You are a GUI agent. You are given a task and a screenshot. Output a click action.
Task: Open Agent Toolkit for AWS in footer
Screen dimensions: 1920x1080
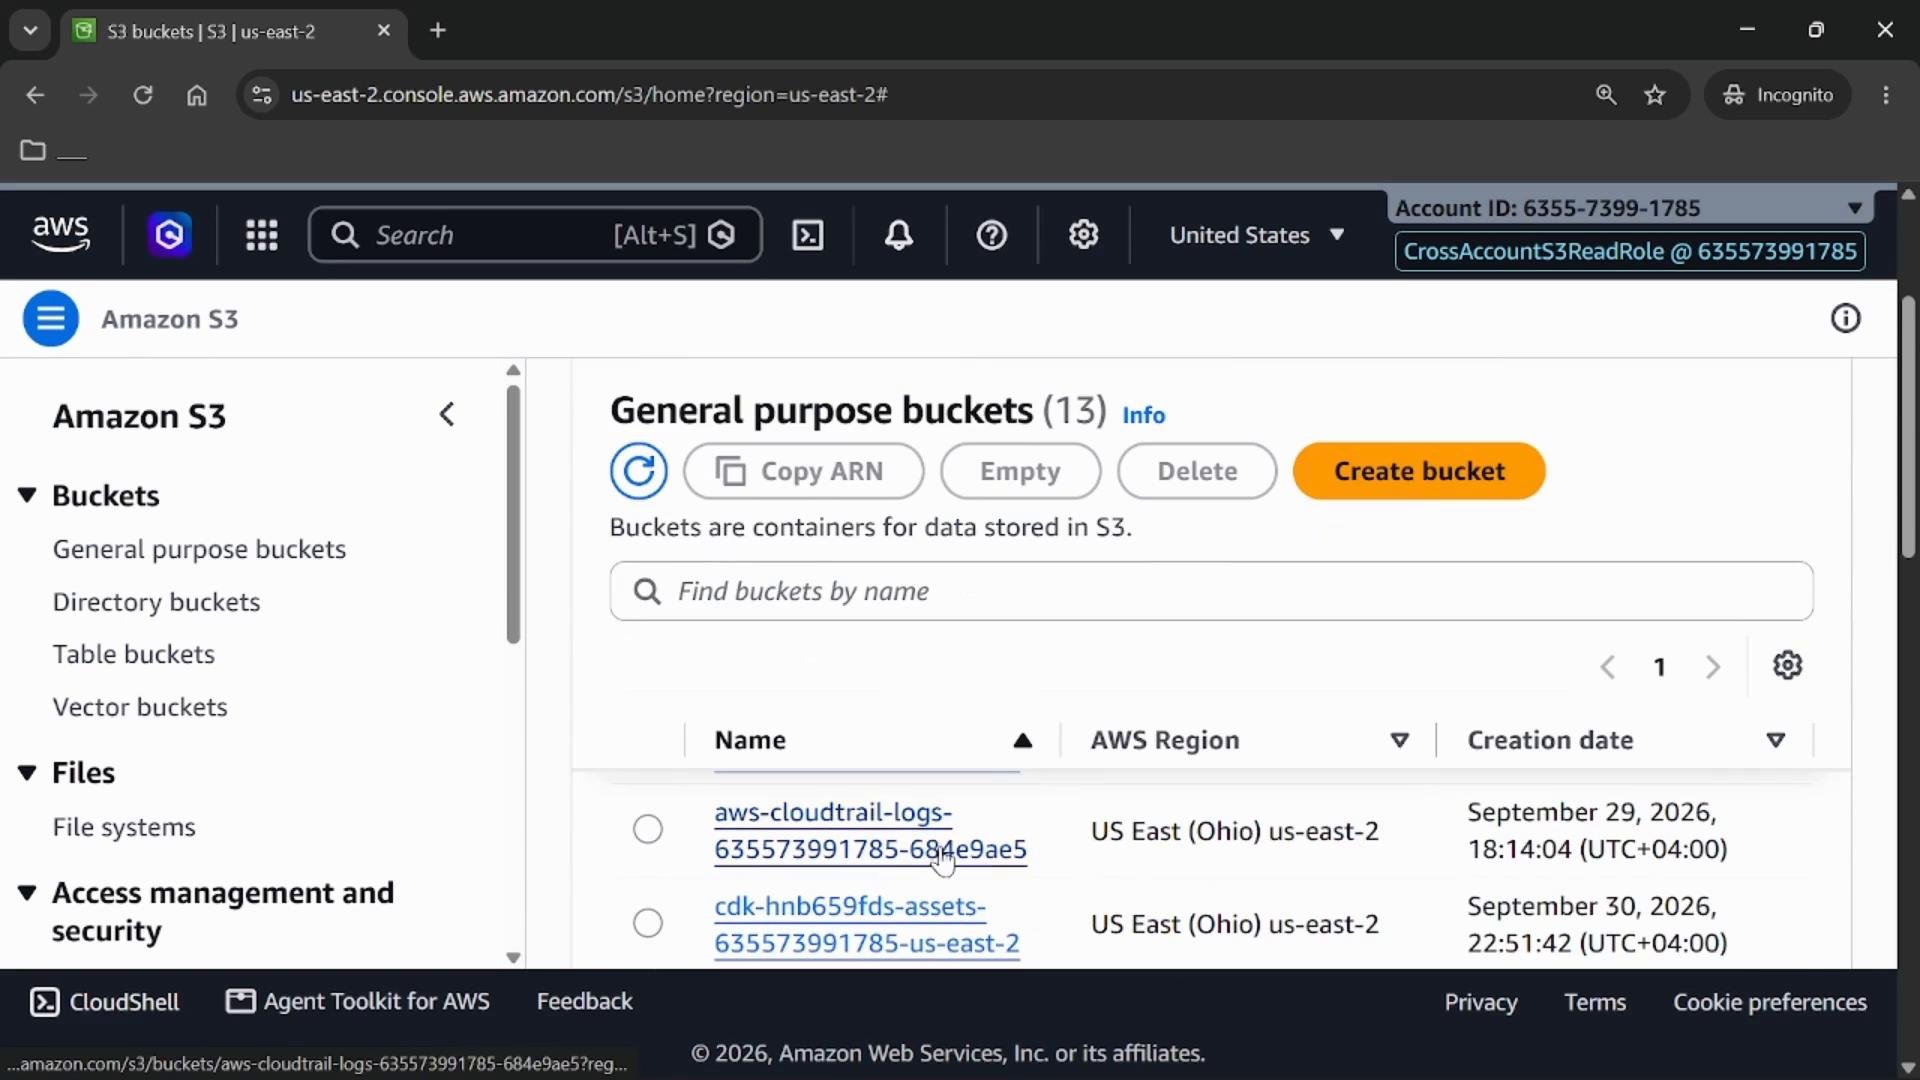pyautogui.click(x=358, y=1002)
